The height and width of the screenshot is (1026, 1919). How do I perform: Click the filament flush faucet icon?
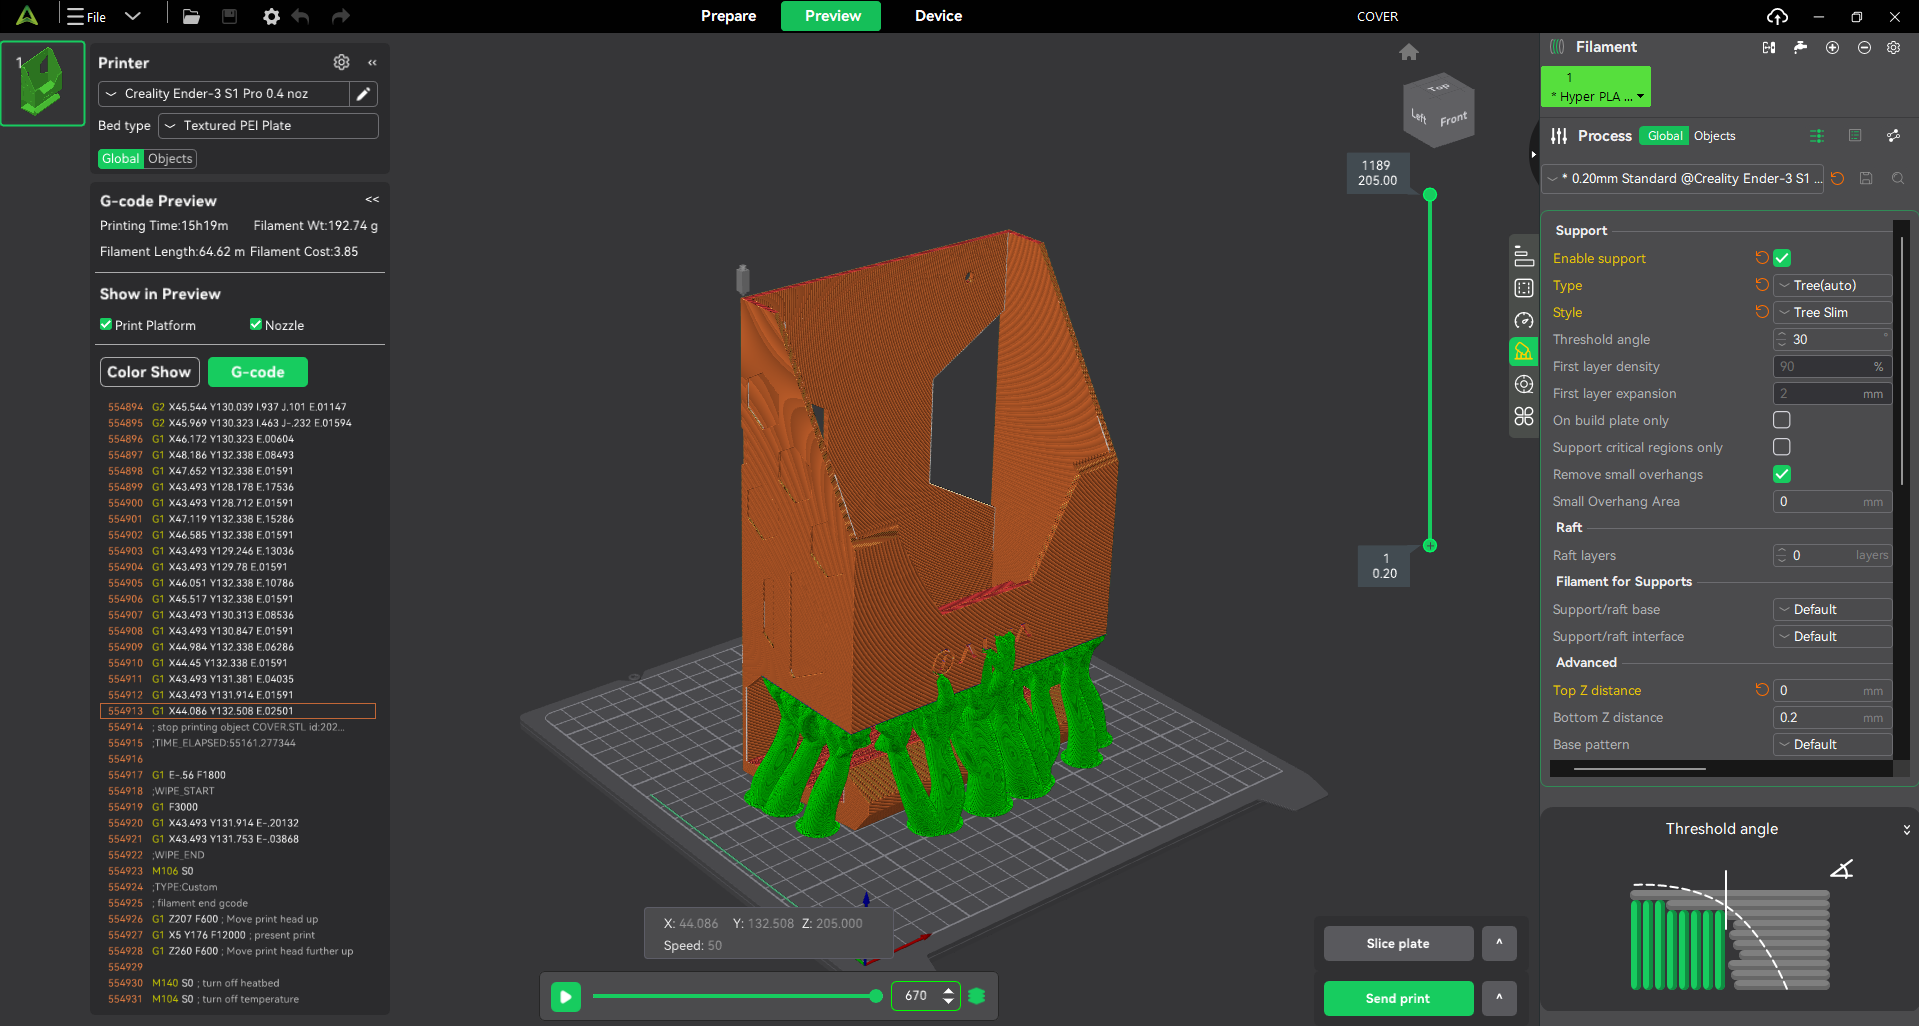[1800, 47]
